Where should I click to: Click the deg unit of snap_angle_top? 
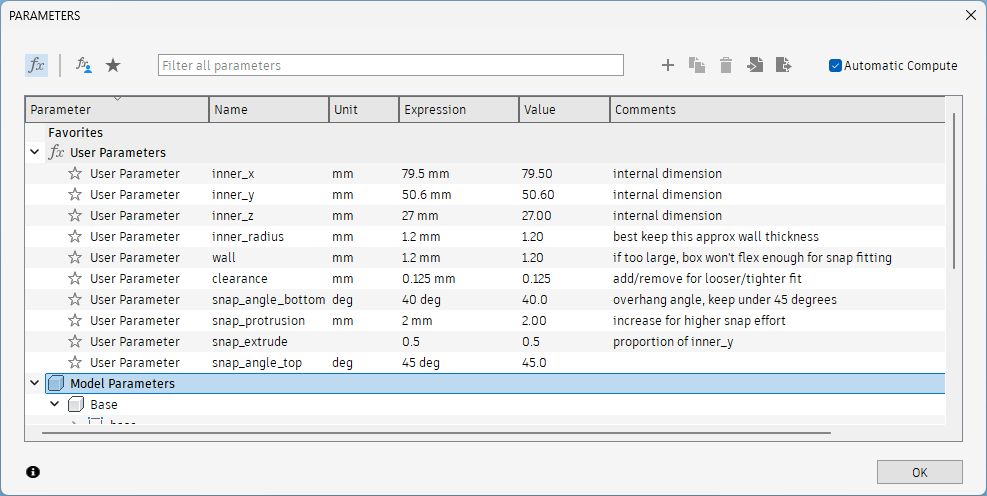[x=342, y=363]
